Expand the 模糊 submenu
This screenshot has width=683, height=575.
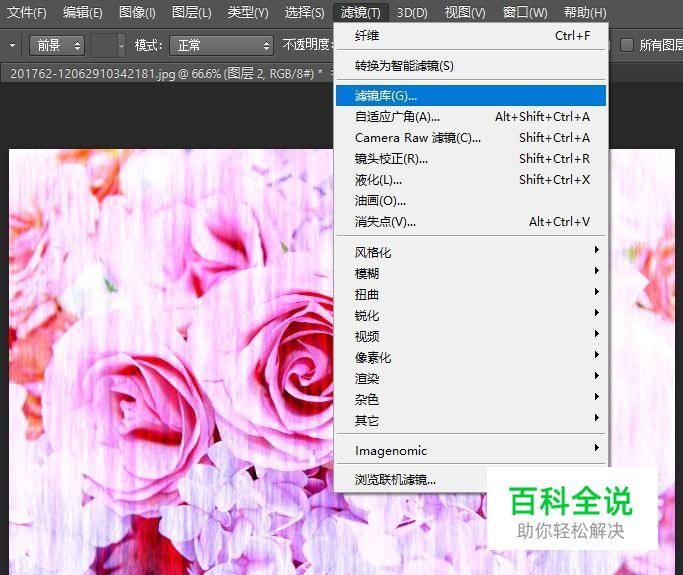[471, 273]
